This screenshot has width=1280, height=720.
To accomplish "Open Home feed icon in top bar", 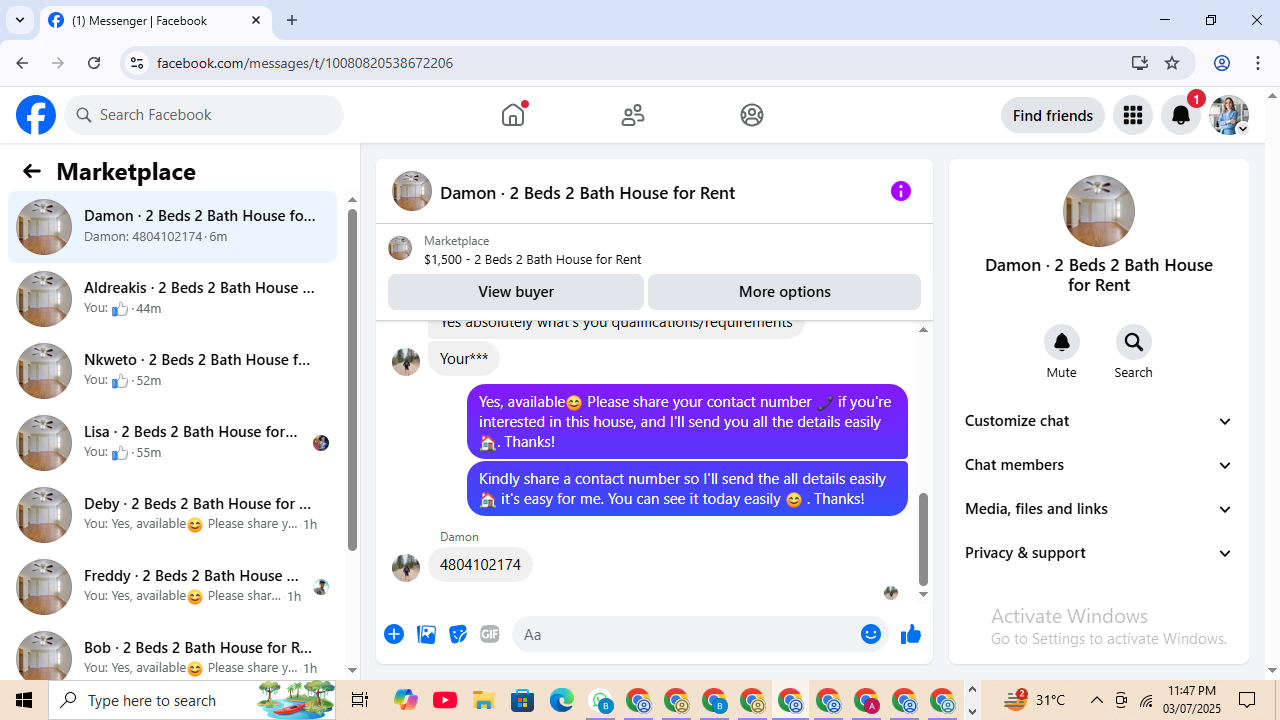I will tap(513, 115).
